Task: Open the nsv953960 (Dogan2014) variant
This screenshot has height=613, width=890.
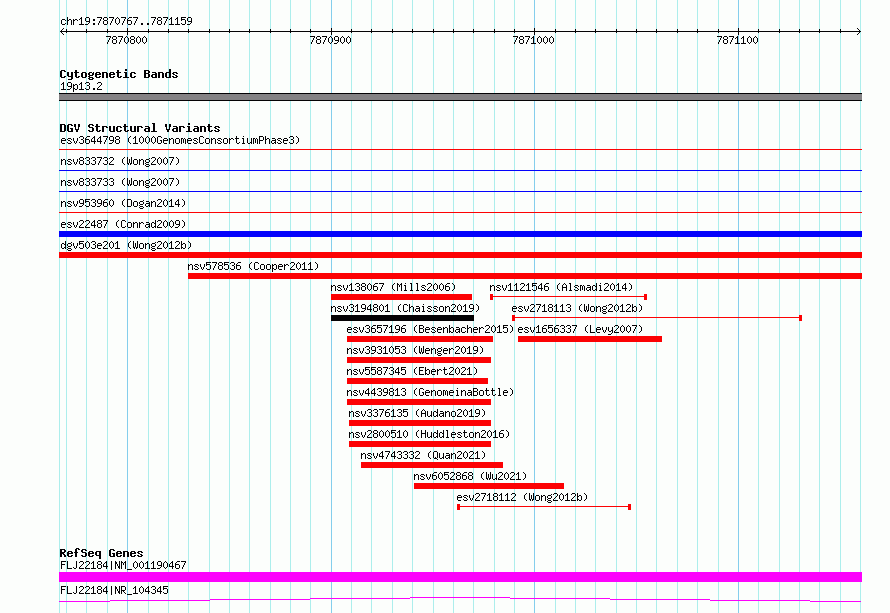Action: click(123, 203)
